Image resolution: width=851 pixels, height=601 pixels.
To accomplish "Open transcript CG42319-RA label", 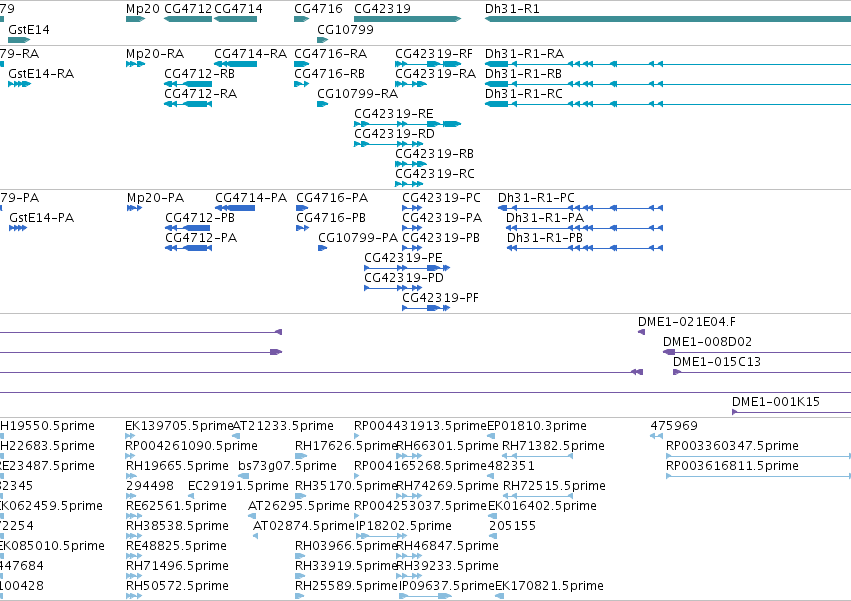I will pos(435,74).
